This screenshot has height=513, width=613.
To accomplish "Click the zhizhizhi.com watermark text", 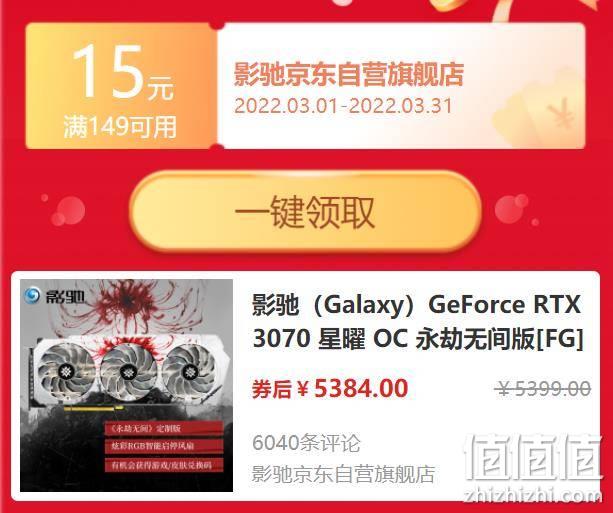I will click(532, 495).
